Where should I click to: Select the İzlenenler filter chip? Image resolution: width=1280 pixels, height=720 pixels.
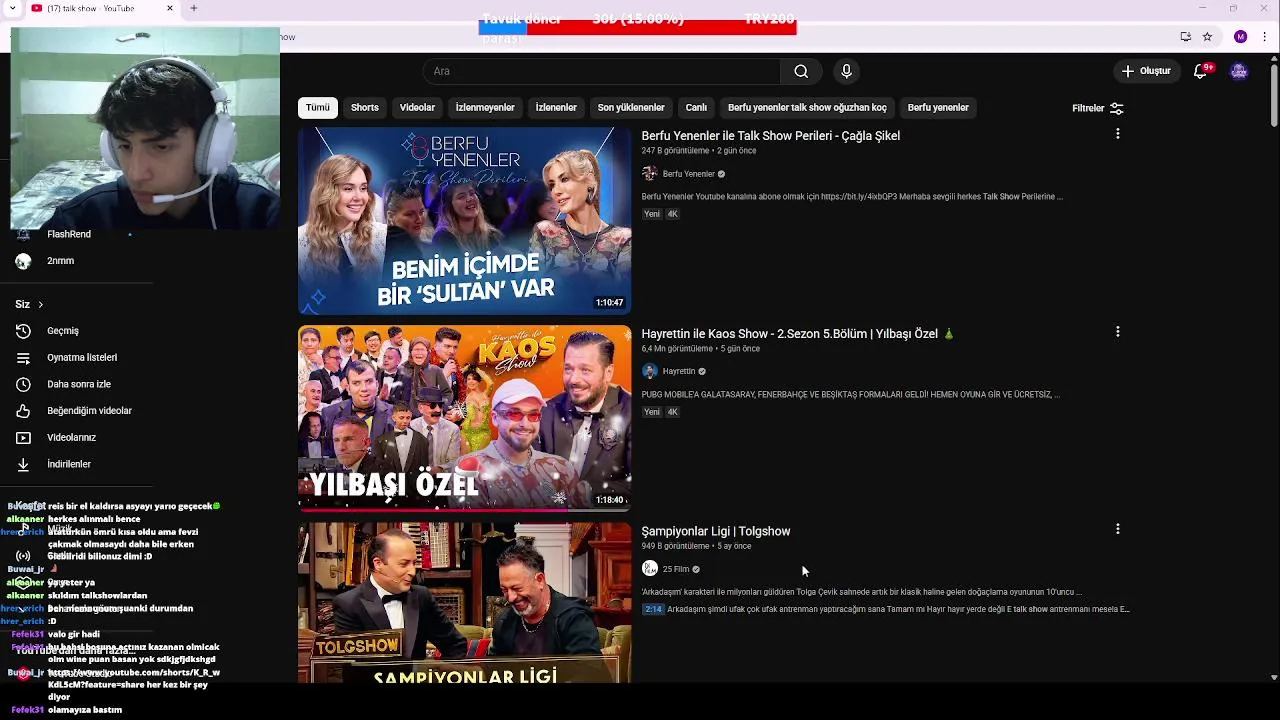pyautogui.click(x=556, y=108)
